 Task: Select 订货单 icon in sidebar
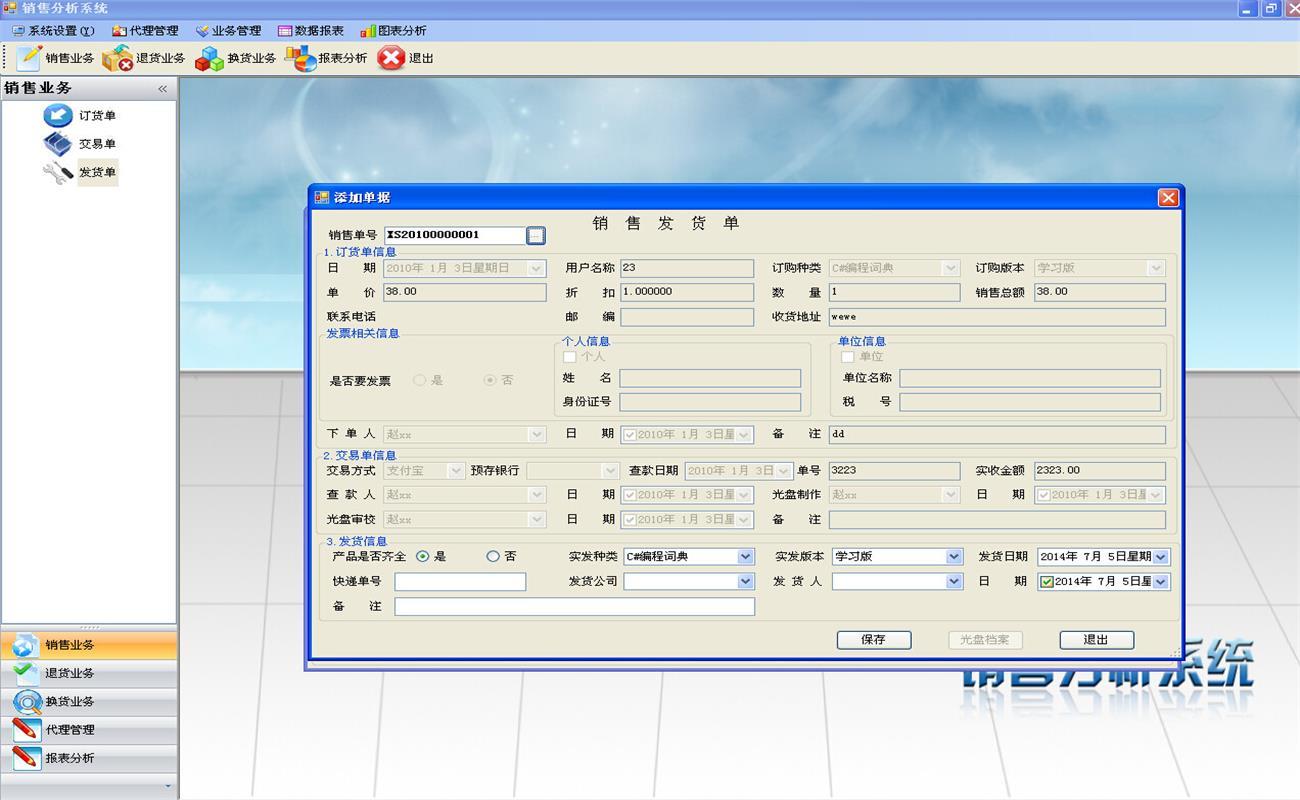pyautogui.click(x=58, y=115)
